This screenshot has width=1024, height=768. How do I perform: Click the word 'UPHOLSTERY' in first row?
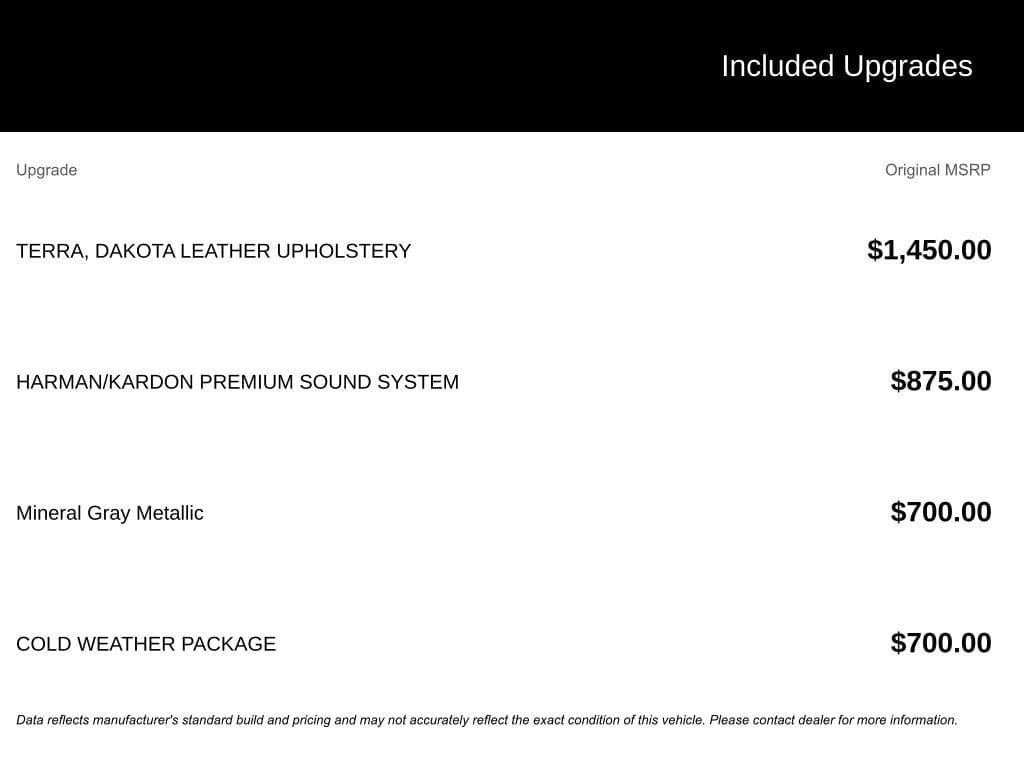(x=344, y=251)
